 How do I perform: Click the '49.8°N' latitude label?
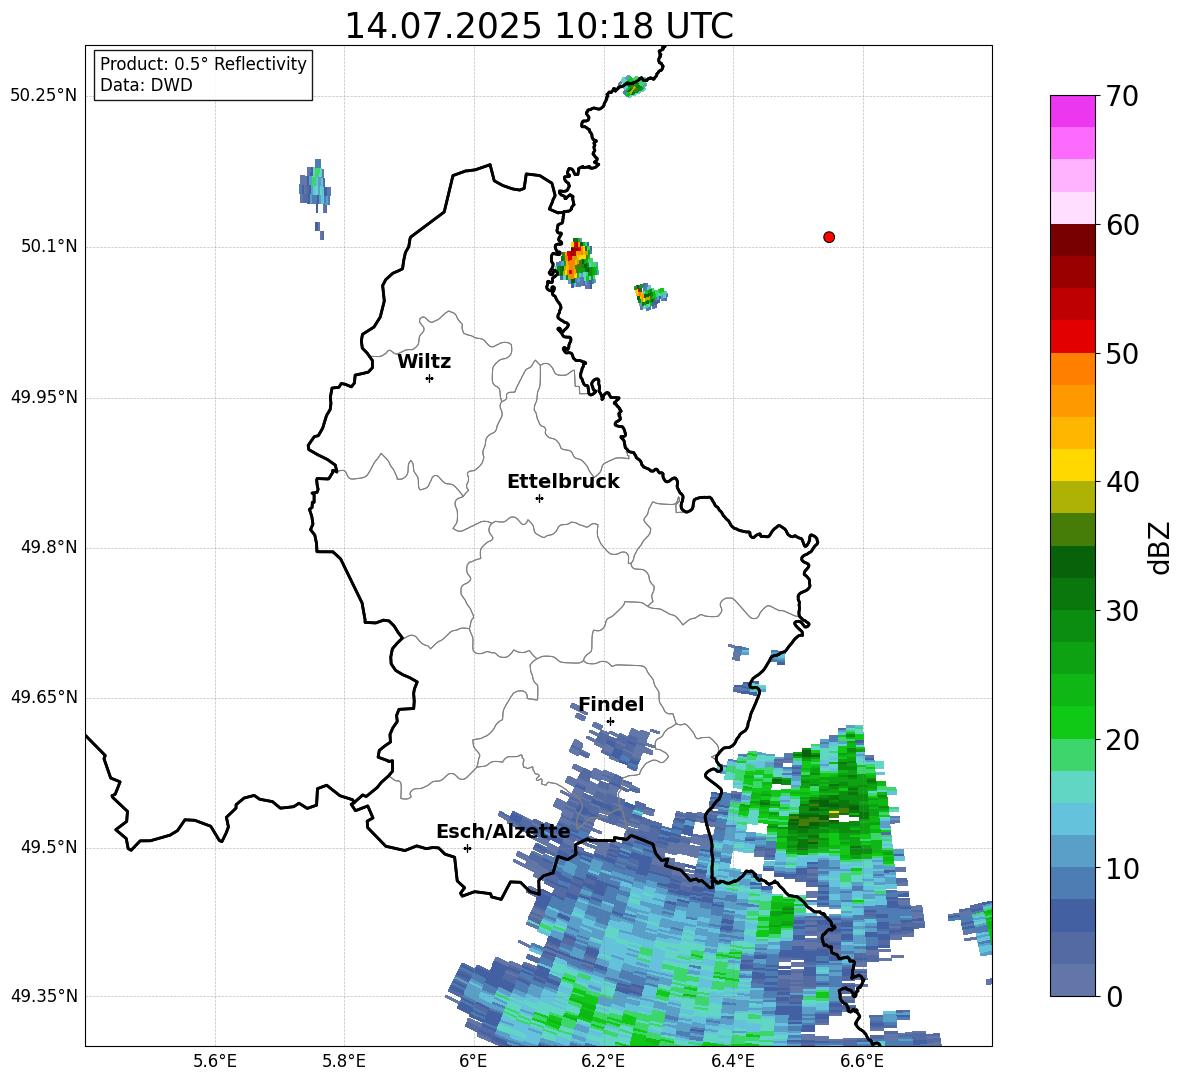(48, 547)
